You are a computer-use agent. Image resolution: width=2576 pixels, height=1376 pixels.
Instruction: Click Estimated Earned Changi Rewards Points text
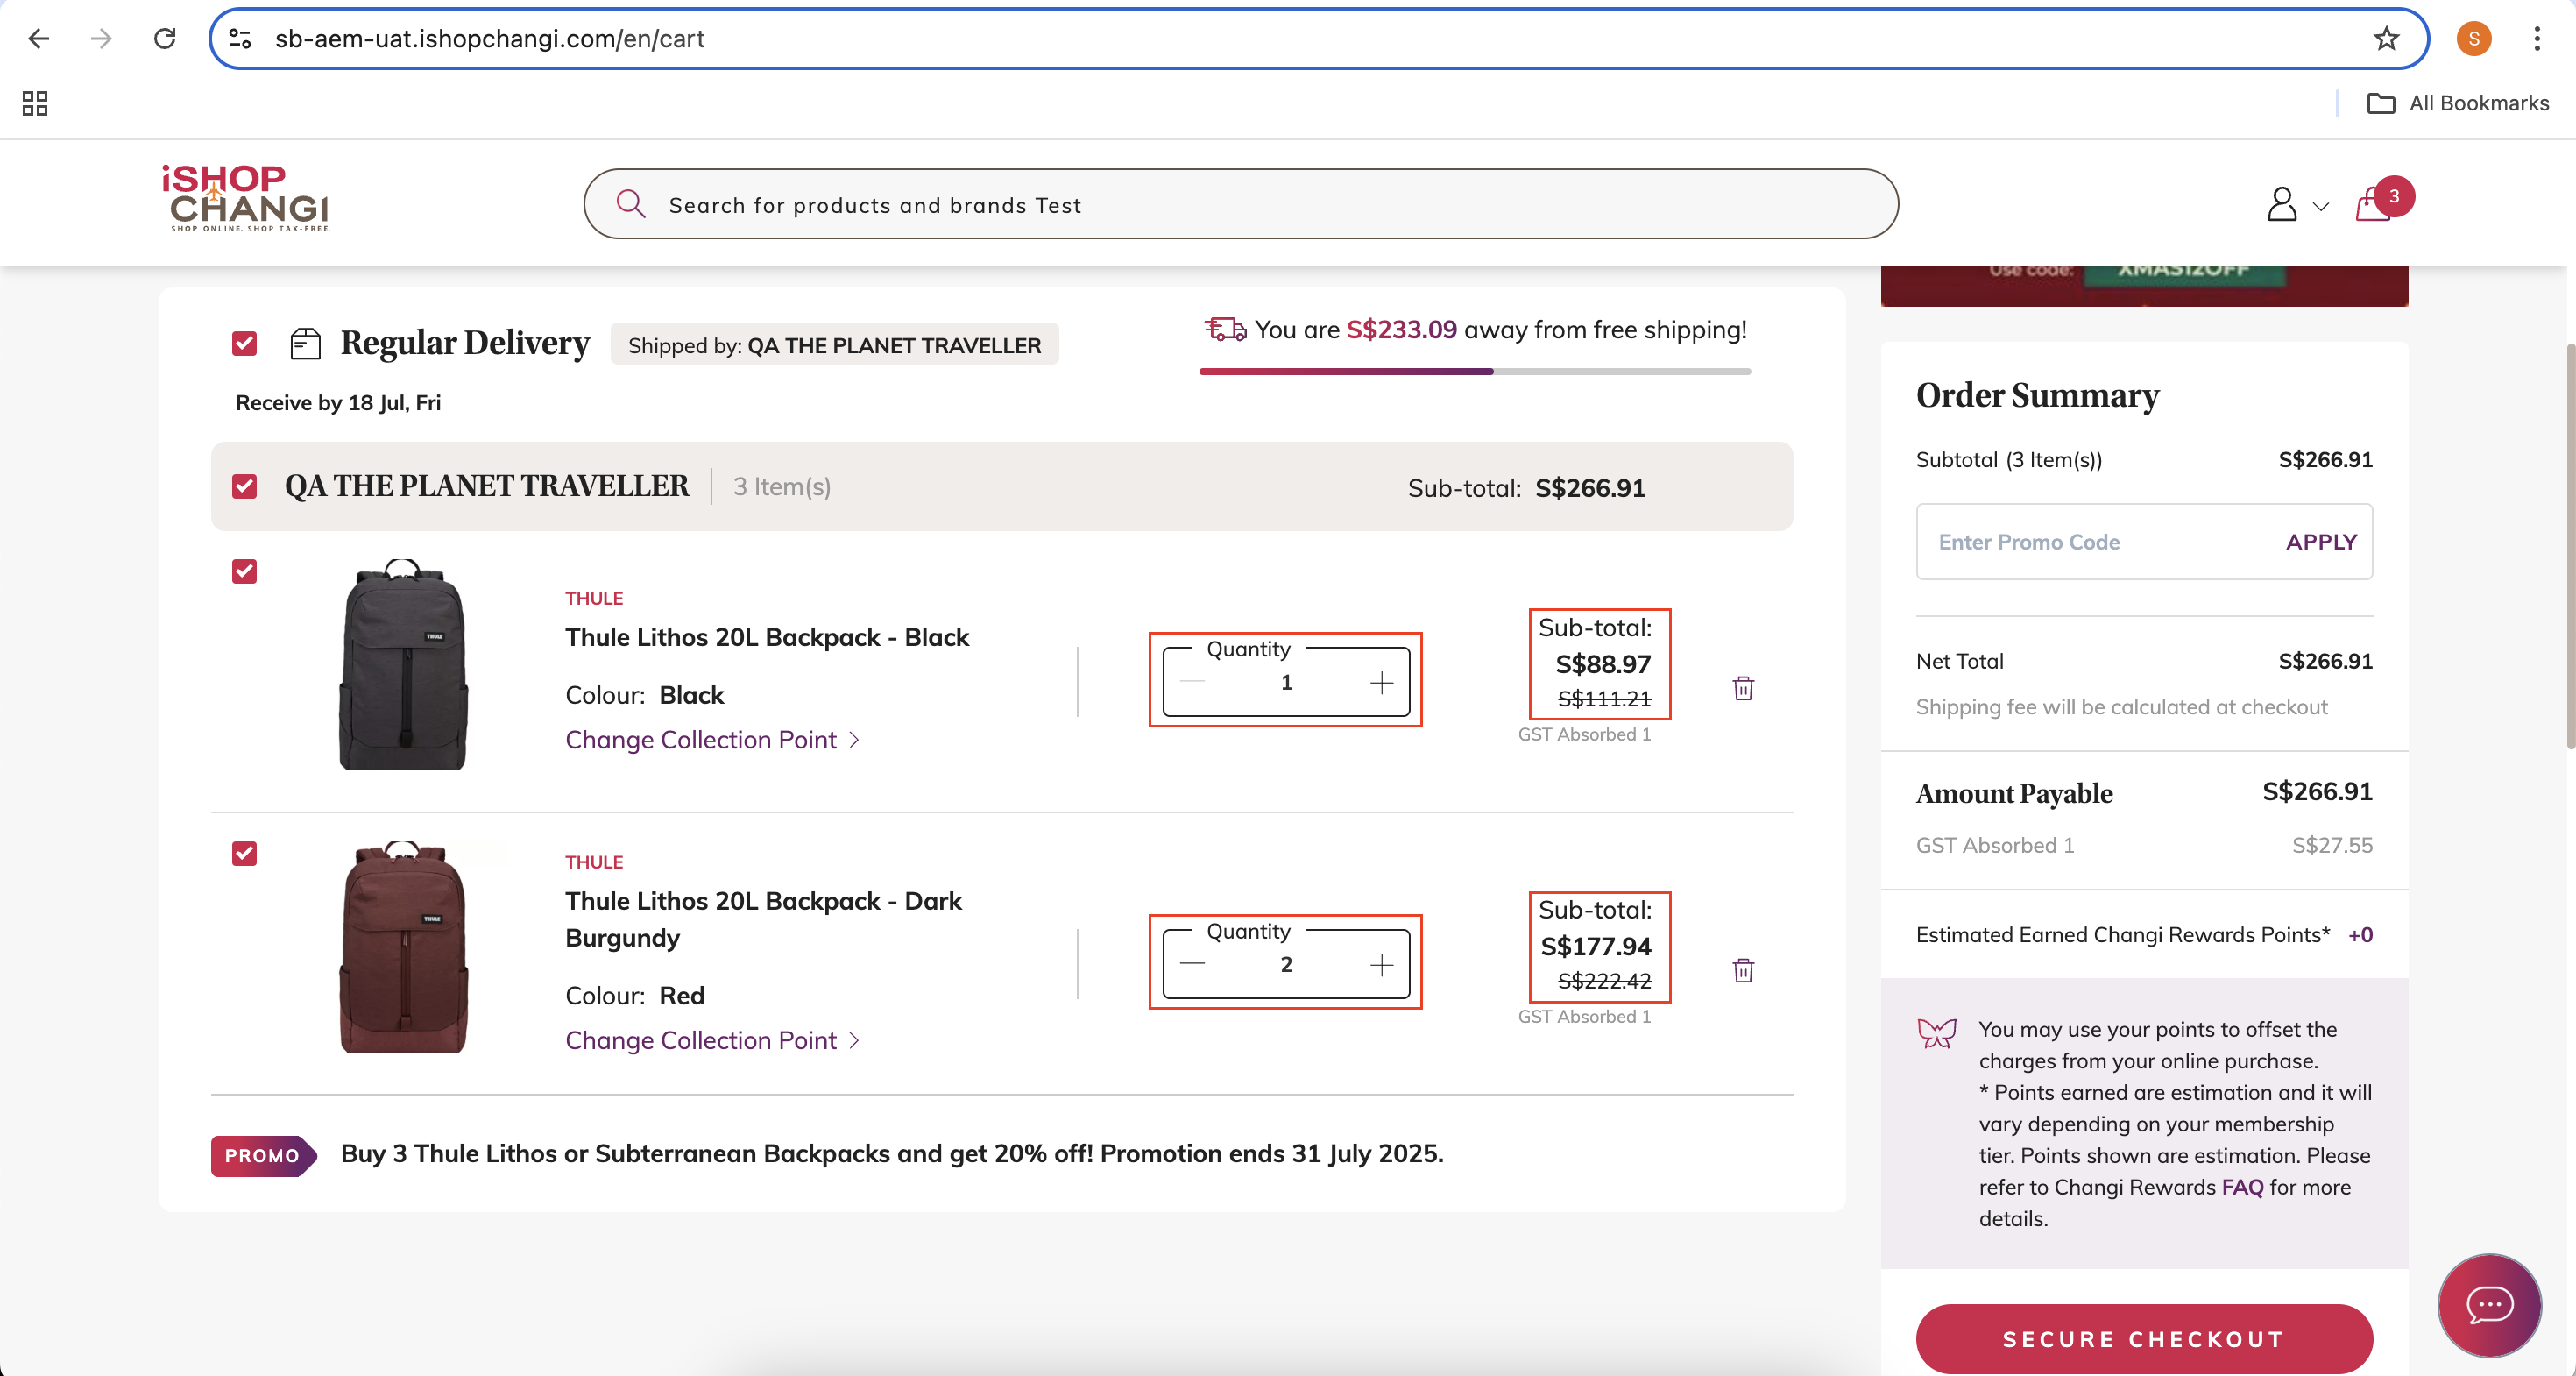coord(2122,934)
